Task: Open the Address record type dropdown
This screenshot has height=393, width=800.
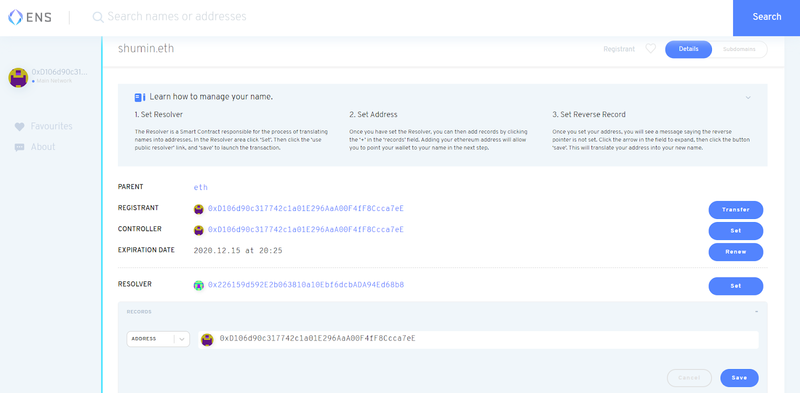Action: click(158, 339)
